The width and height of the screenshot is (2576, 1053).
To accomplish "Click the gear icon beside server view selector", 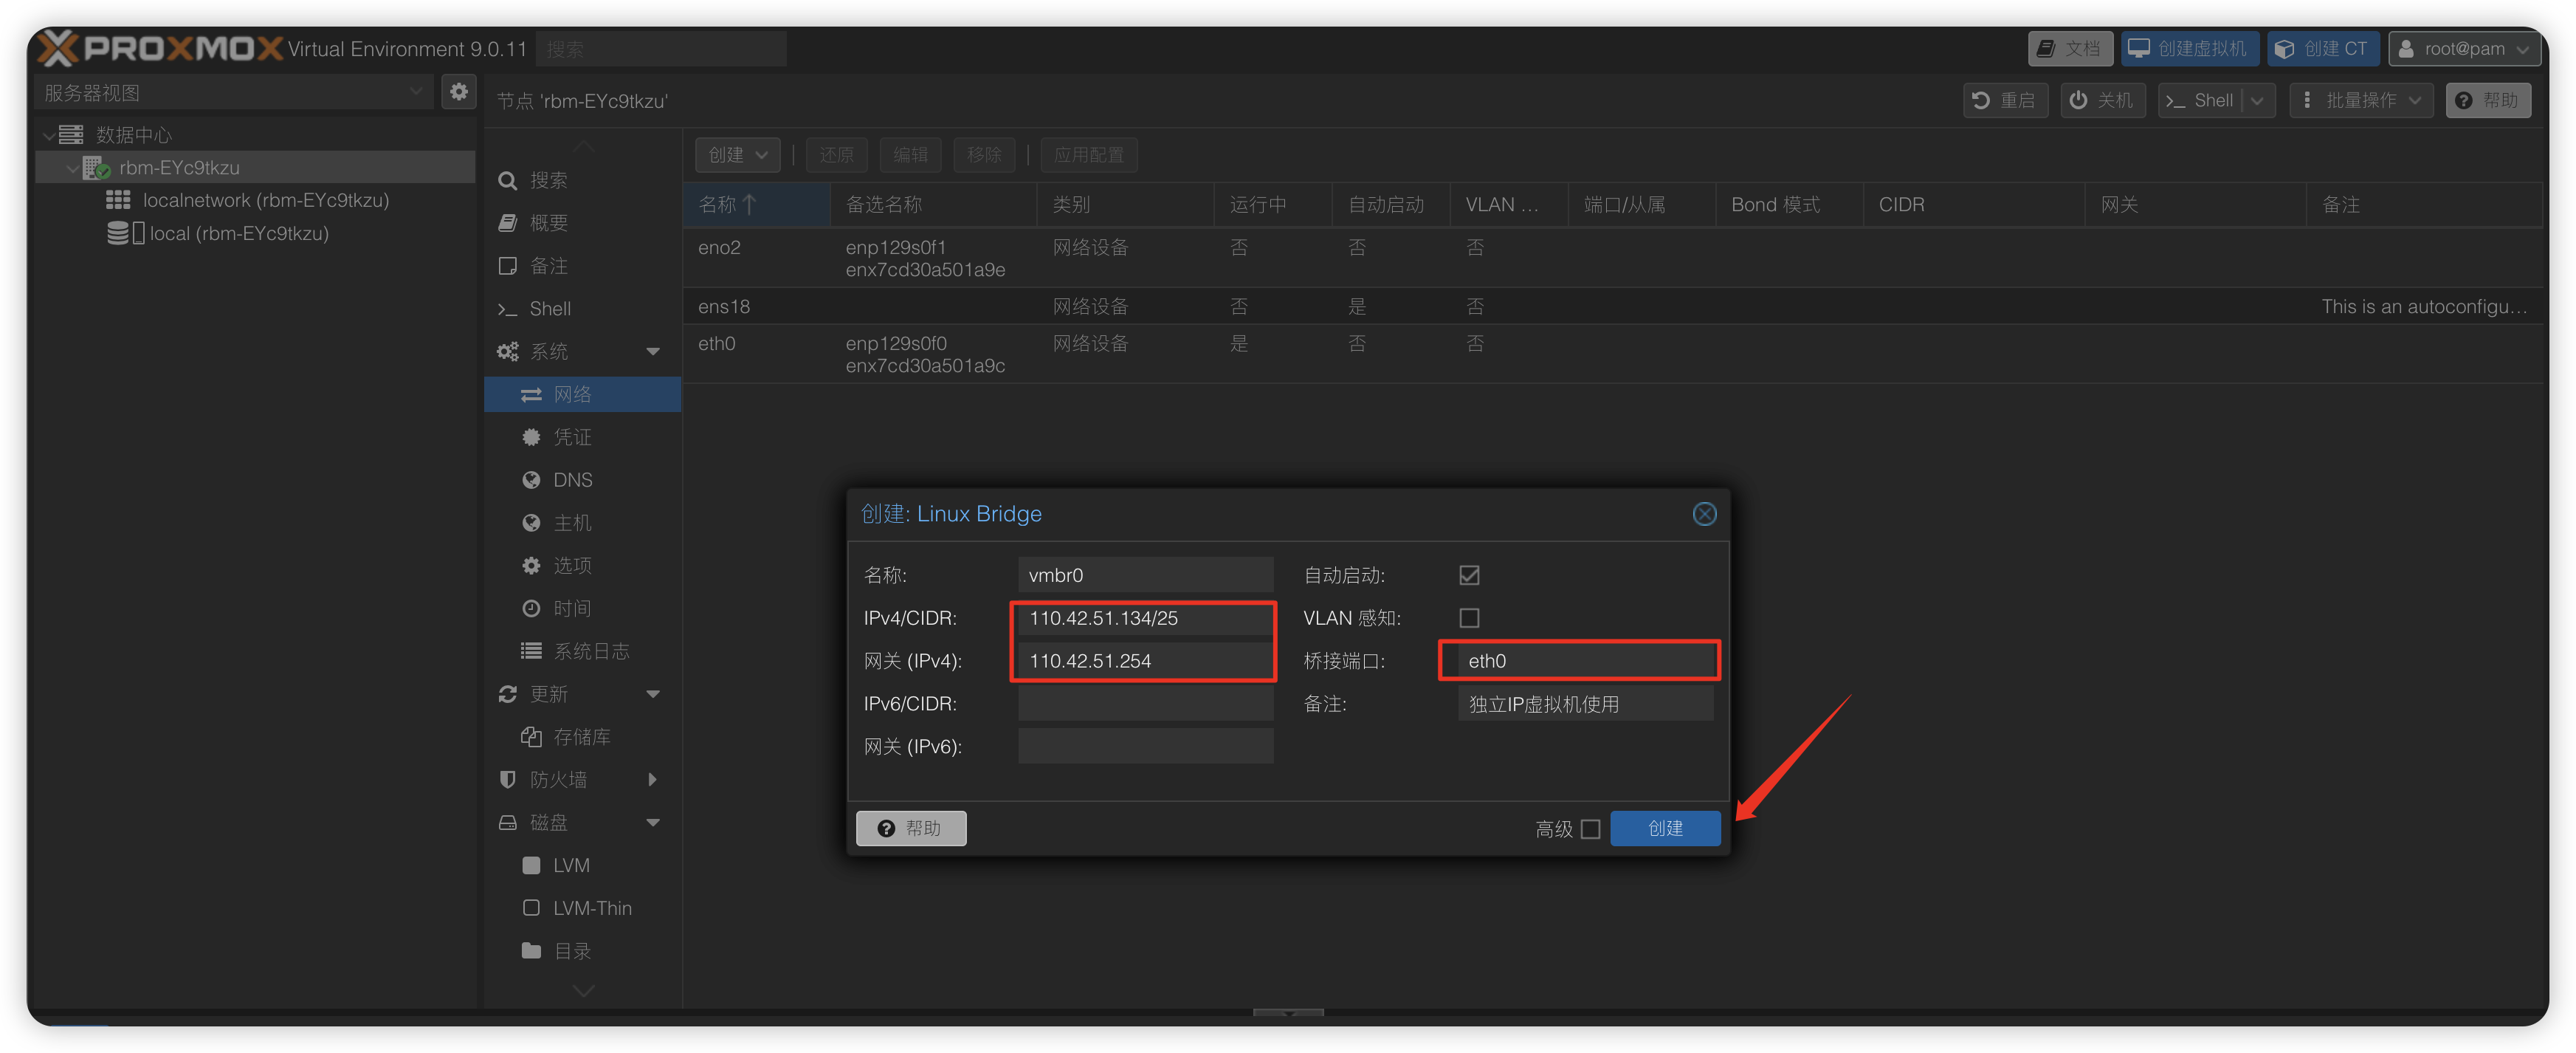I will 458,92.
